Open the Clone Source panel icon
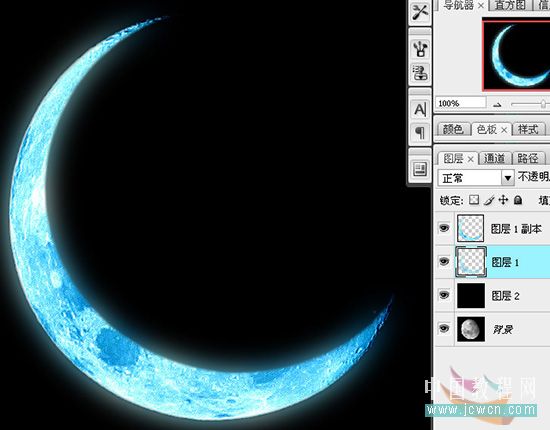This screenshot has height=430, width=550. (x=420, y=73)
